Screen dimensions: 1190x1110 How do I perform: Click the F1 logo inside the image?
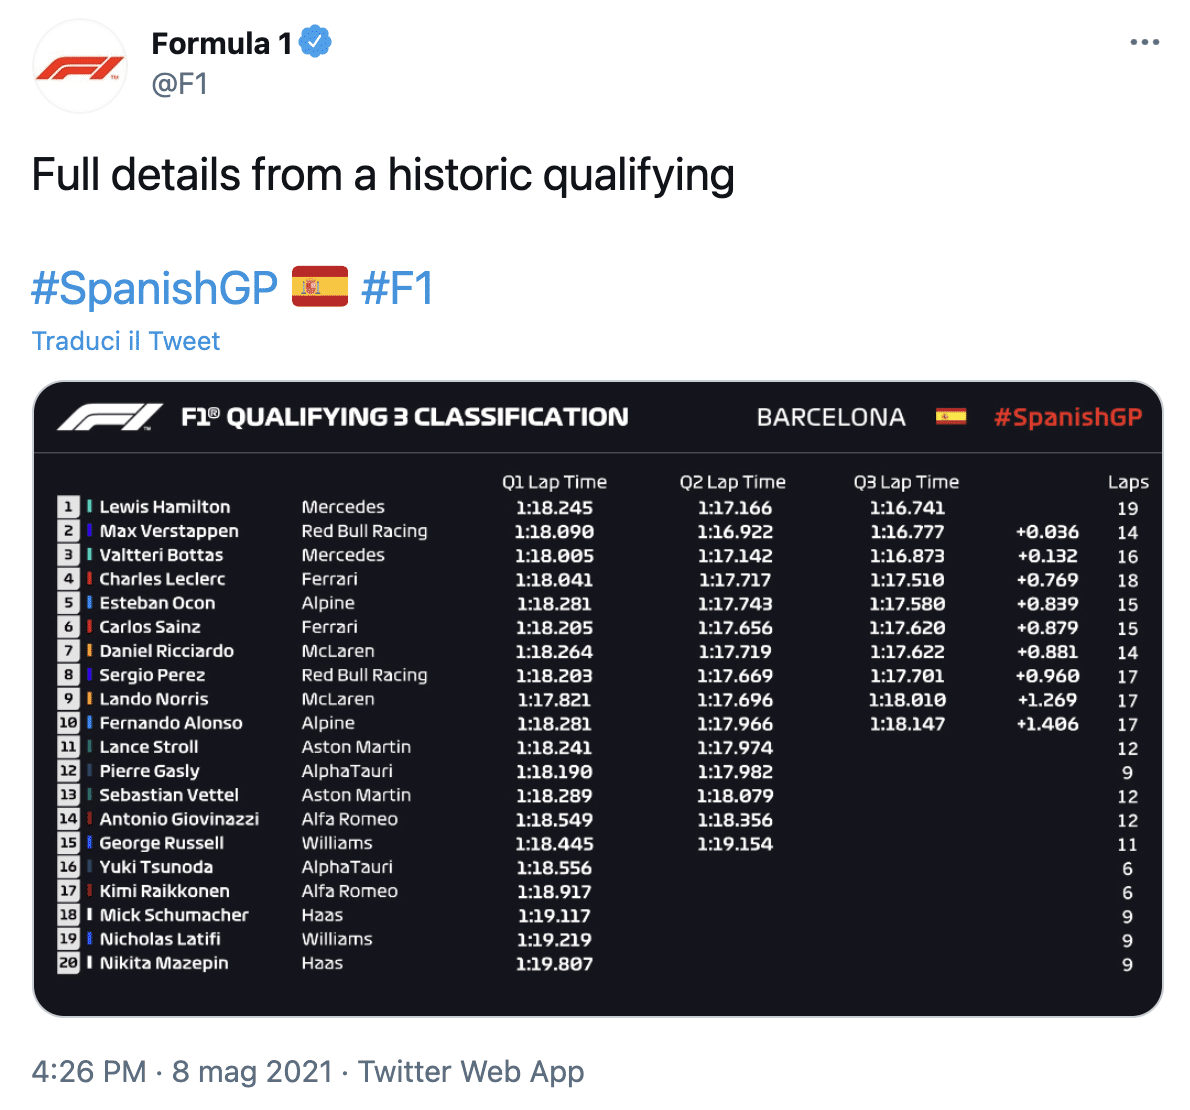110,417
